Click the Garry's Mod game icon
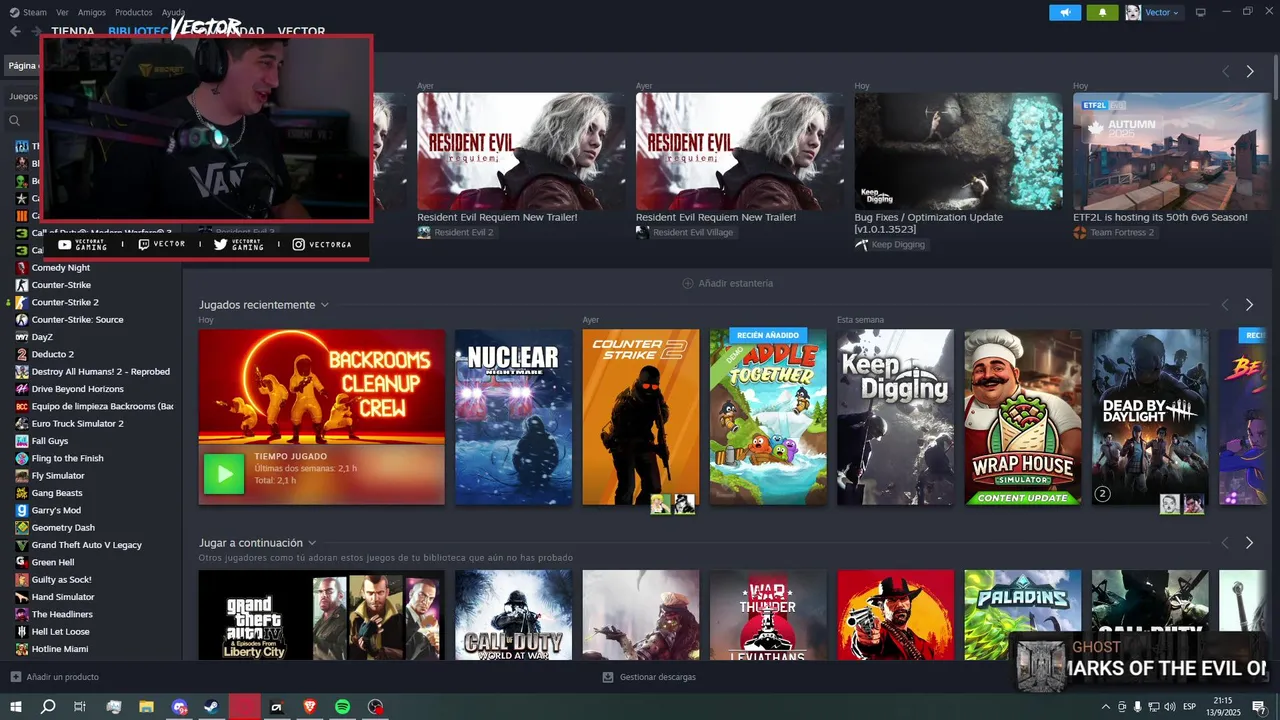 coord(22,510)
